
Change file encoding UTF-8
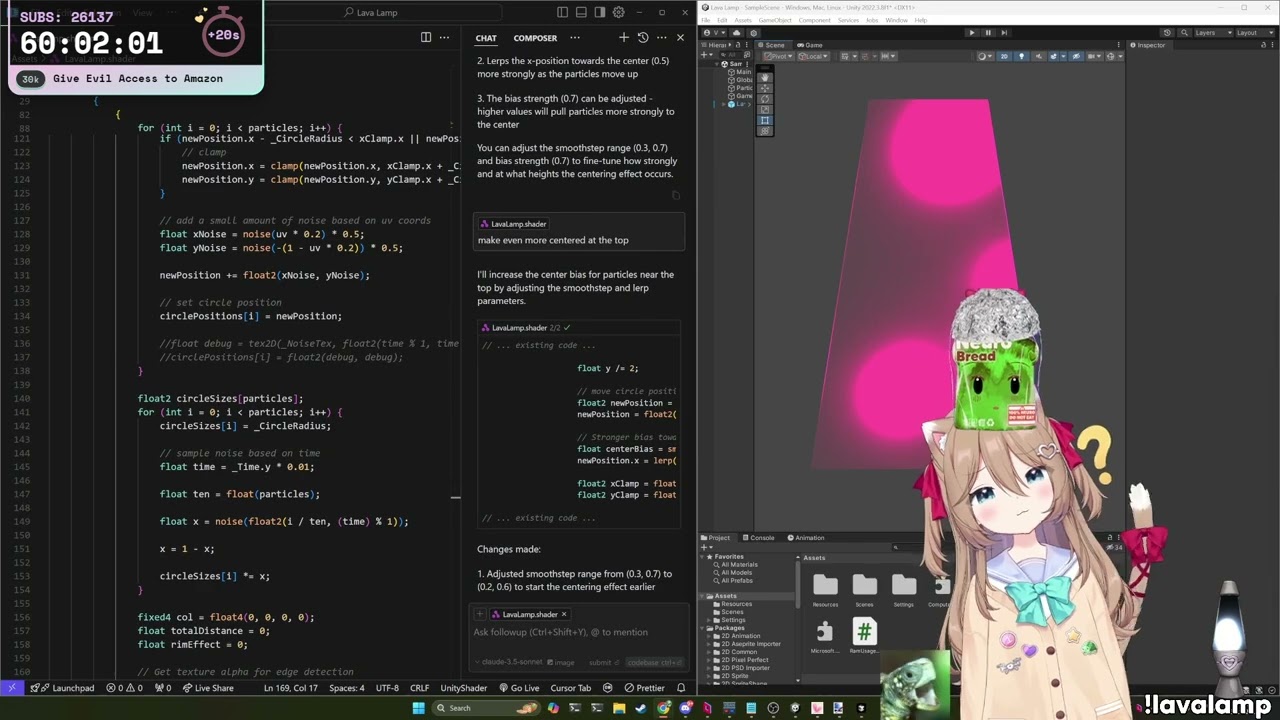pos(387,688)
